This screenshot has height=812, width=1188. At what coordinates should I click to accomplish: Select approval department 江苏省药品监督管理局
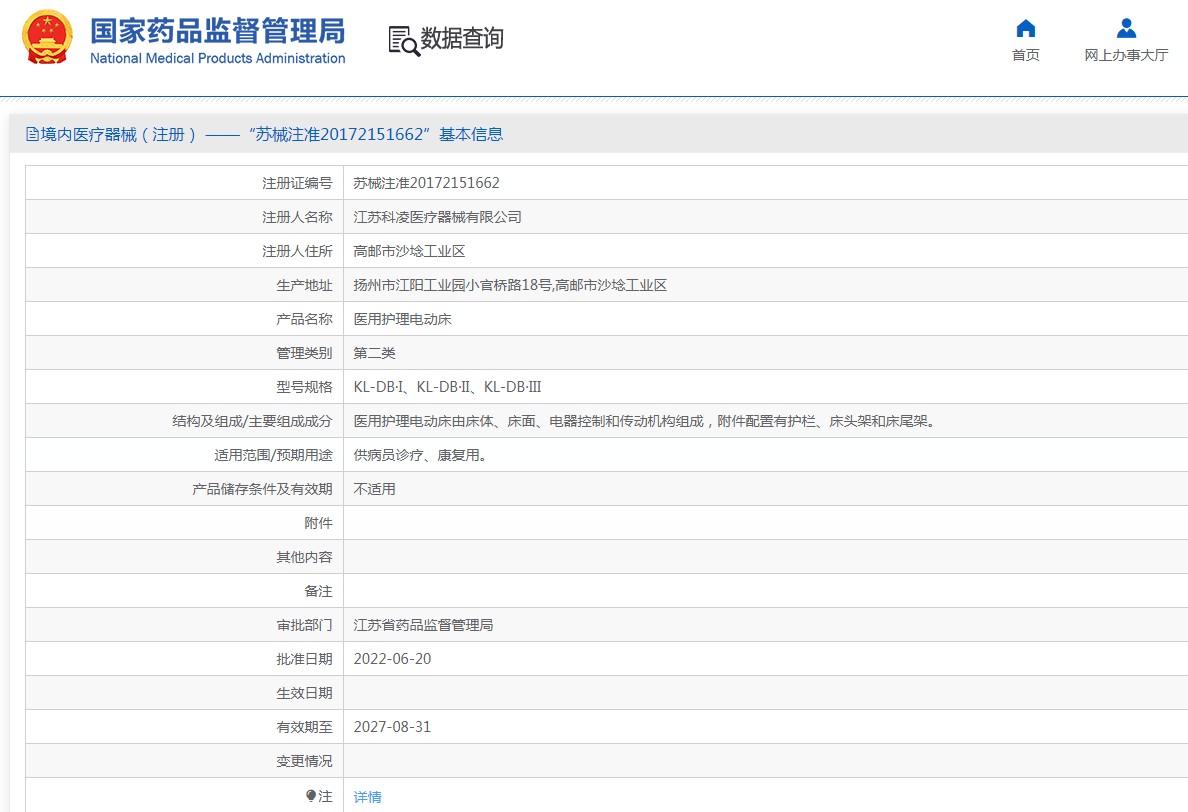(x=423, y=625)
